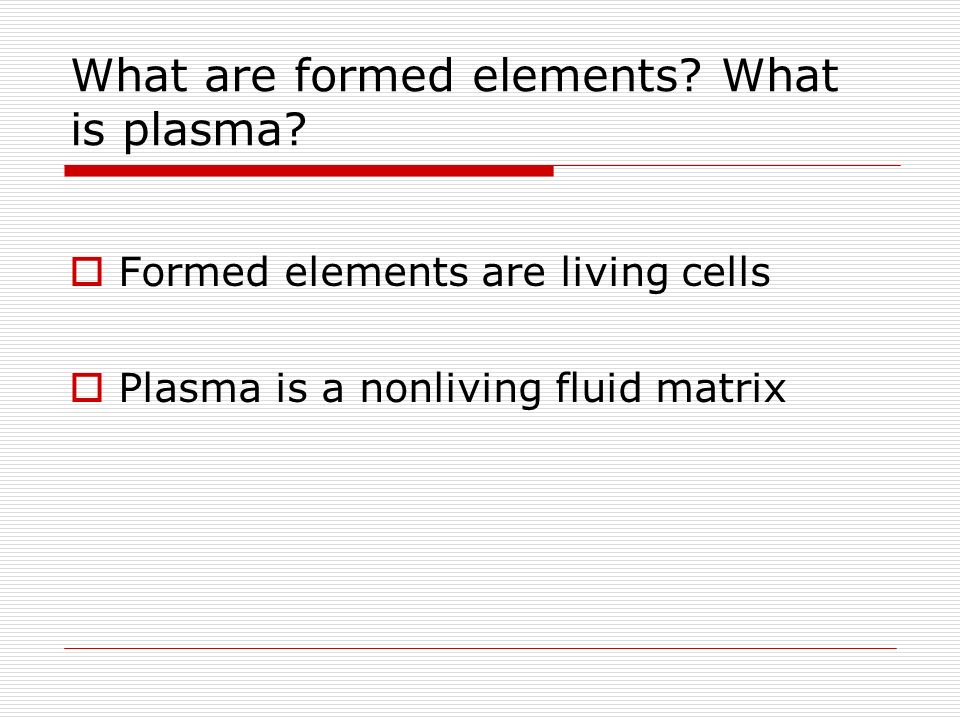Click the word 'formed' in the title
The width and height of the screenshot is (960, 720).
373,75
